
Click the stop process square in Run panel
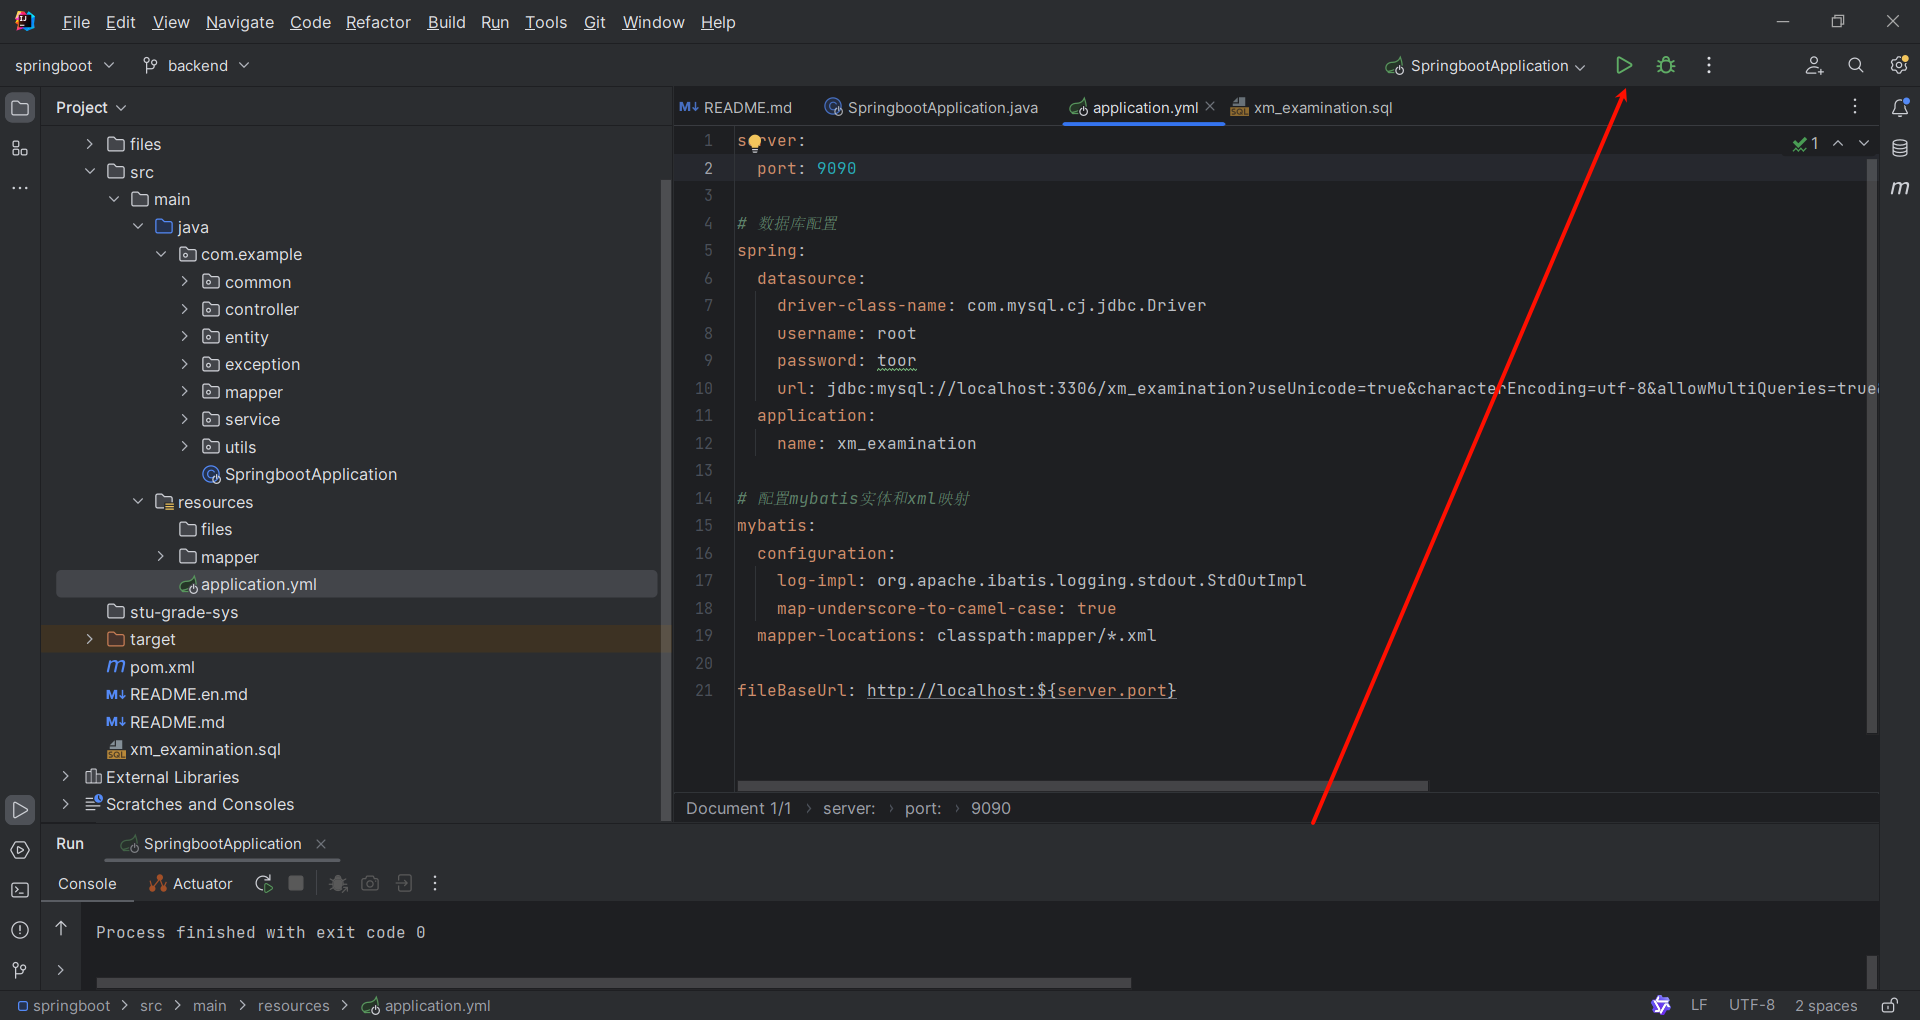click(296, 883)
